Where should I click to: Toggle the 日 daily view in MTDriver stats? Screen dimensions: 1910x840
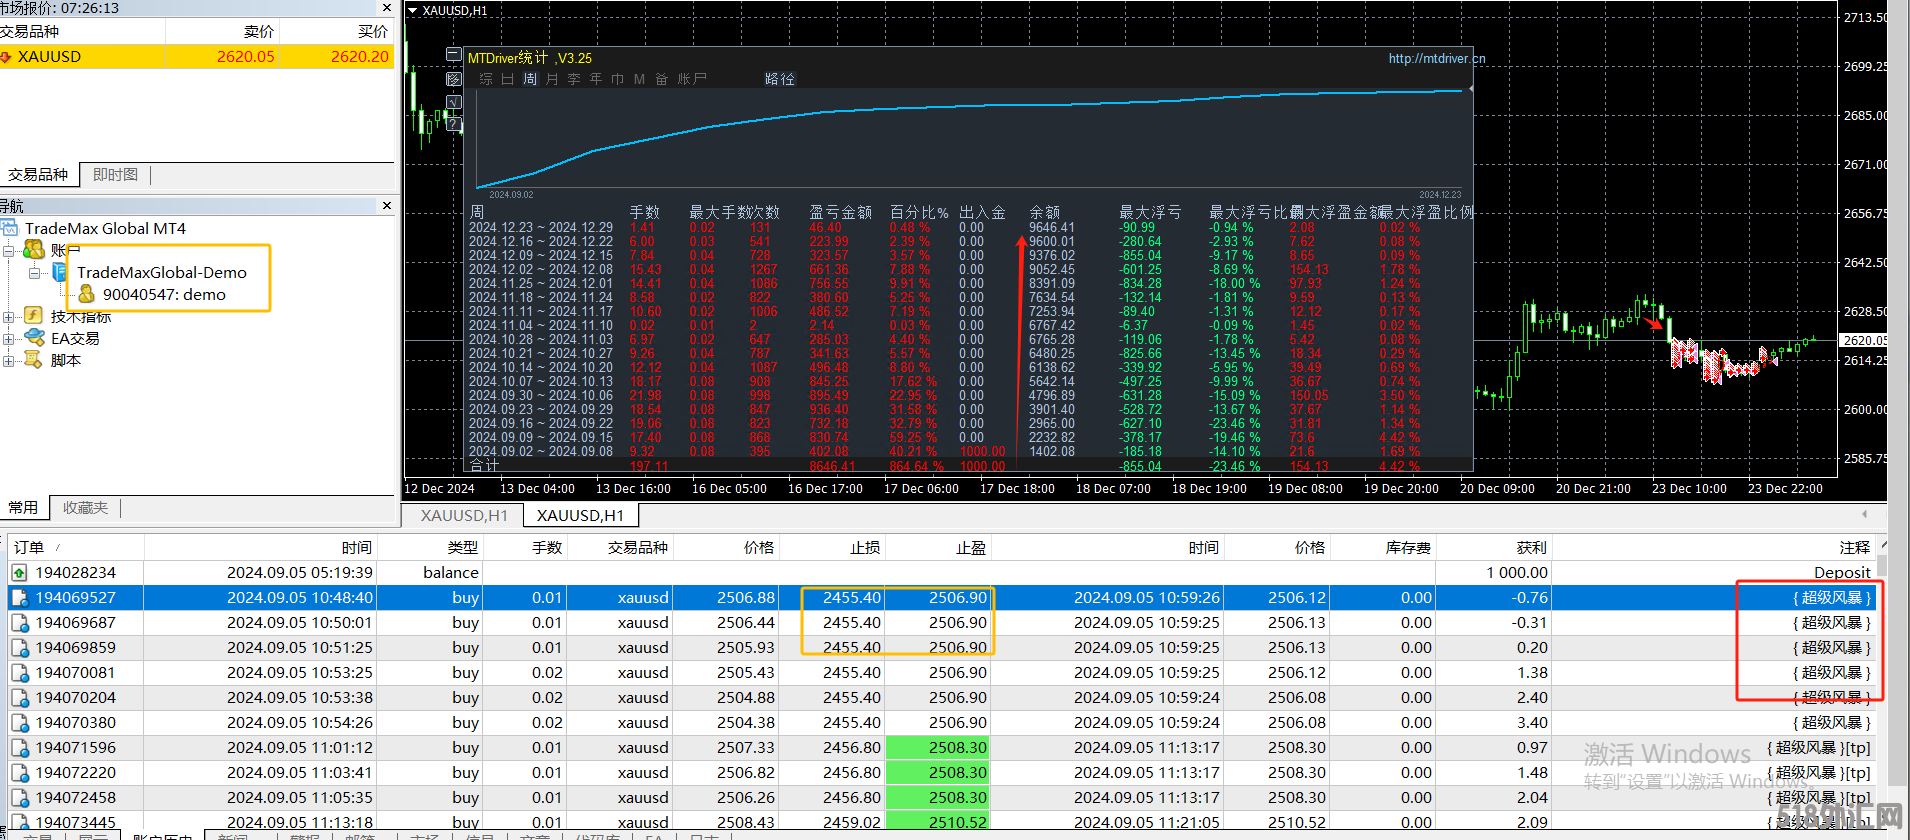pyautogui.click(x=508, y=79)
